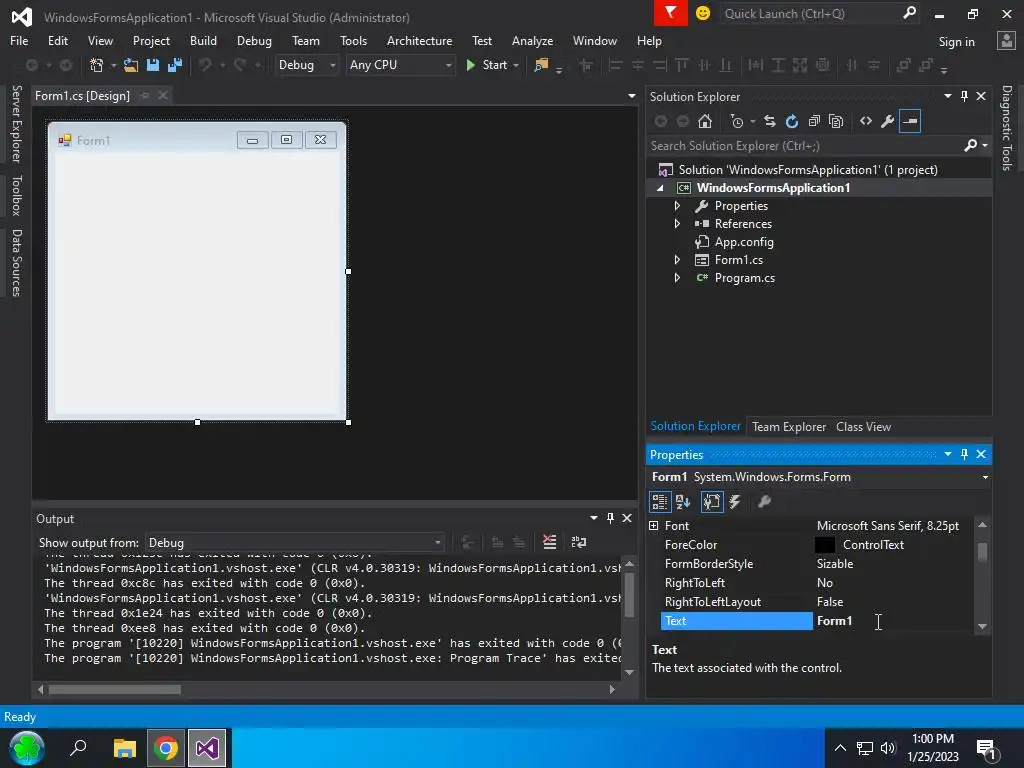
Task: Expand the References node
Action: (677, 223)
